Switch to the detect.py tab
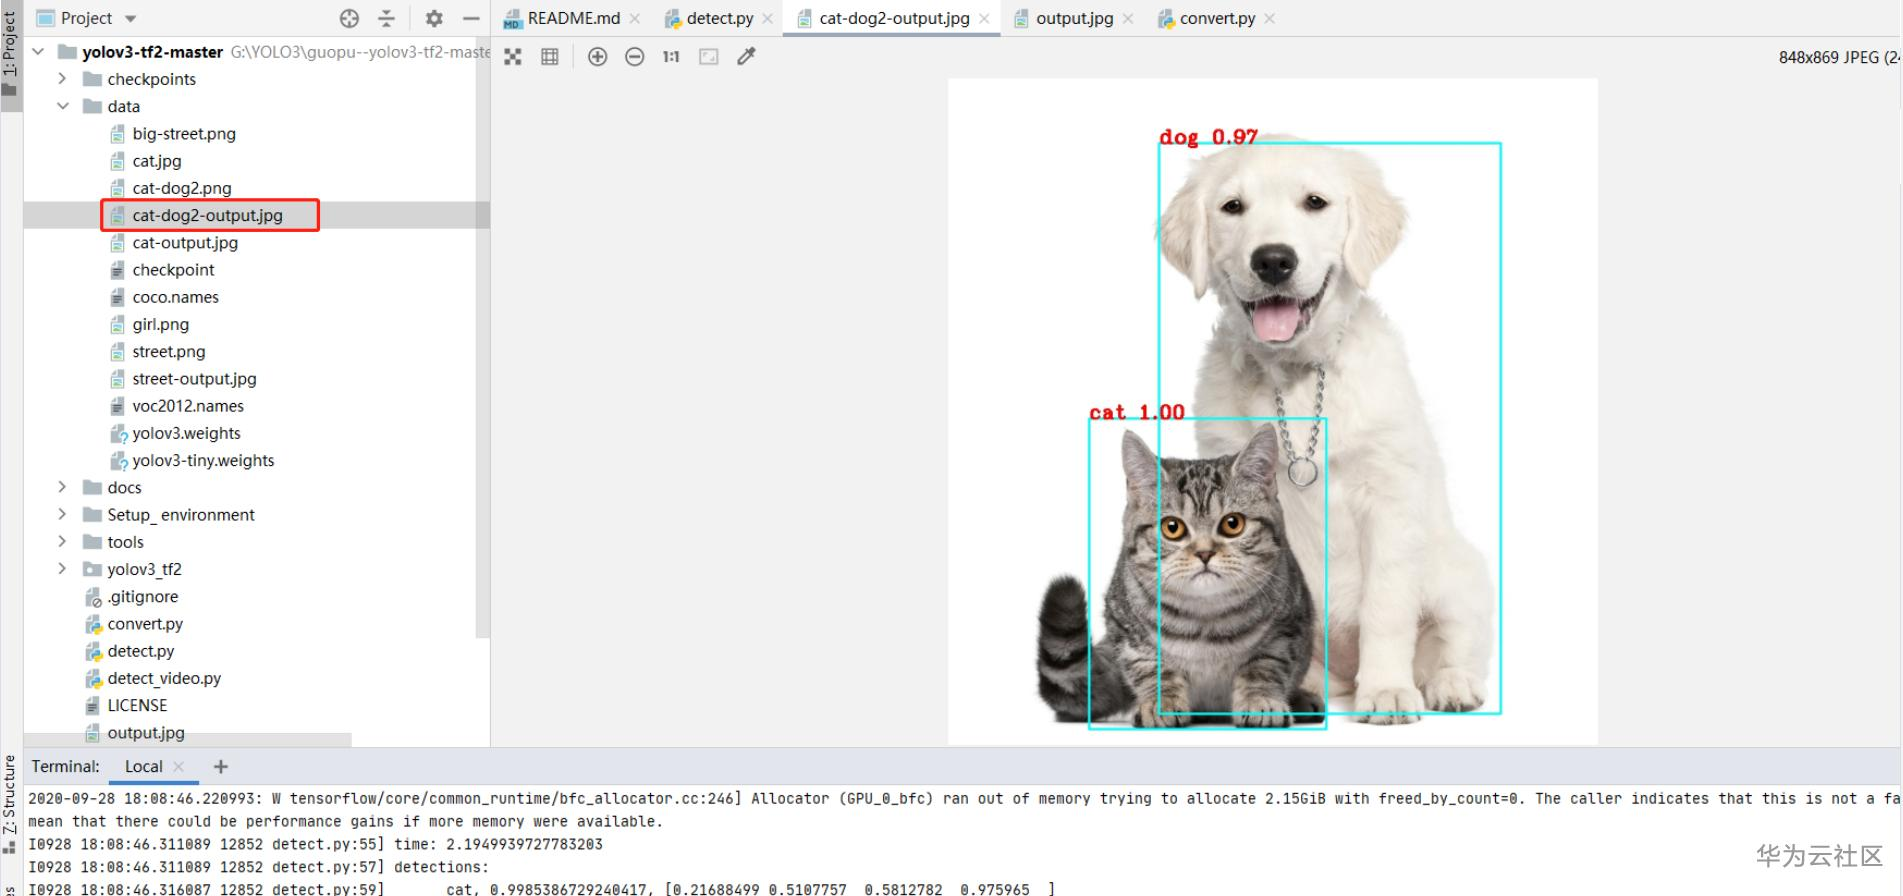This screenshot has height=896, width=1903. [x=719, y=18]
